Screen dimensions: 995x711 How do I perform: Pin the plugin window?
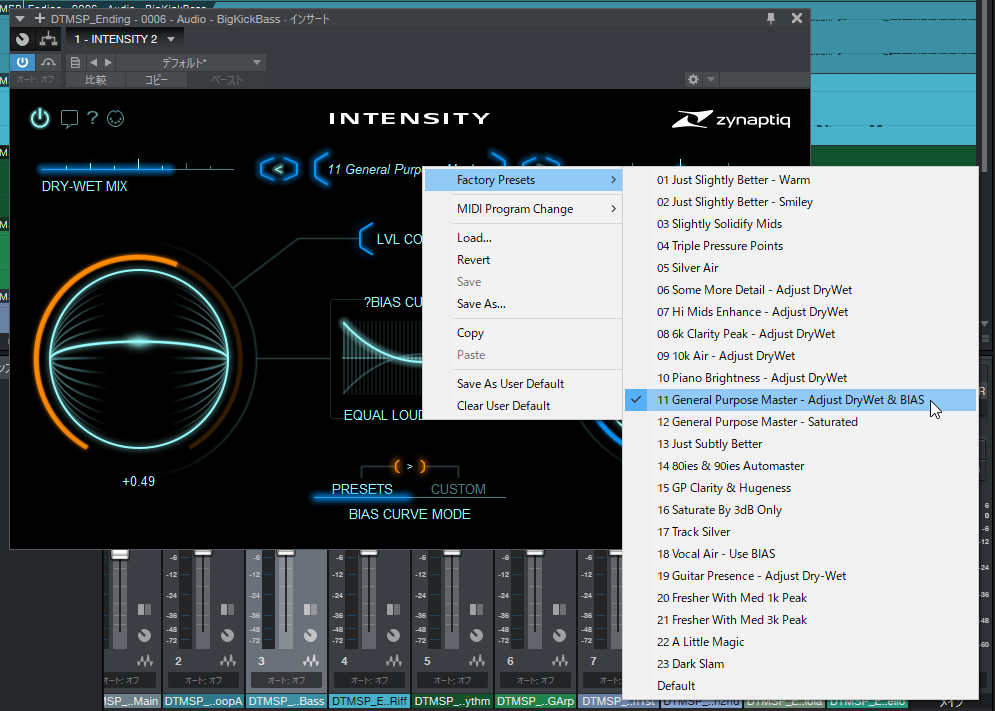(x=771, y=18)
